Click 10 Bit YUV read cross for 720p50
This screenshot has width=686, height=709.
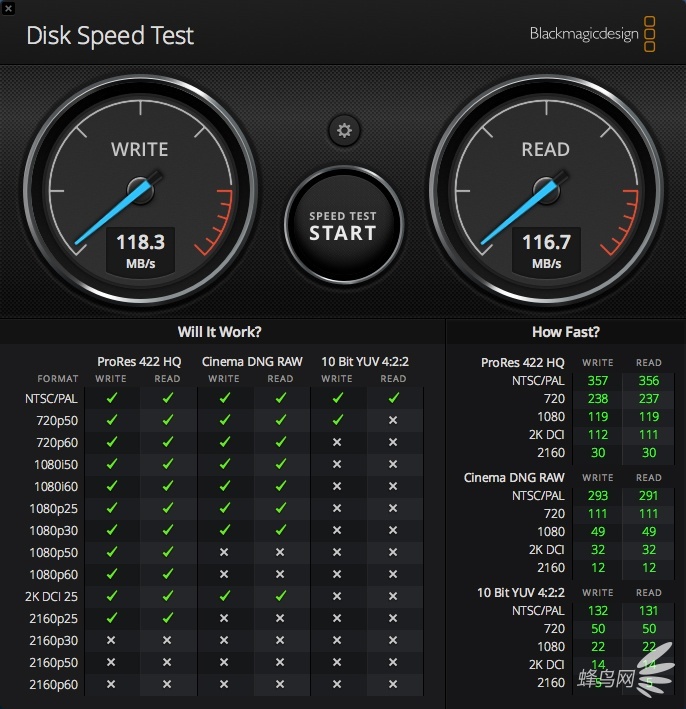pos(393,420)
